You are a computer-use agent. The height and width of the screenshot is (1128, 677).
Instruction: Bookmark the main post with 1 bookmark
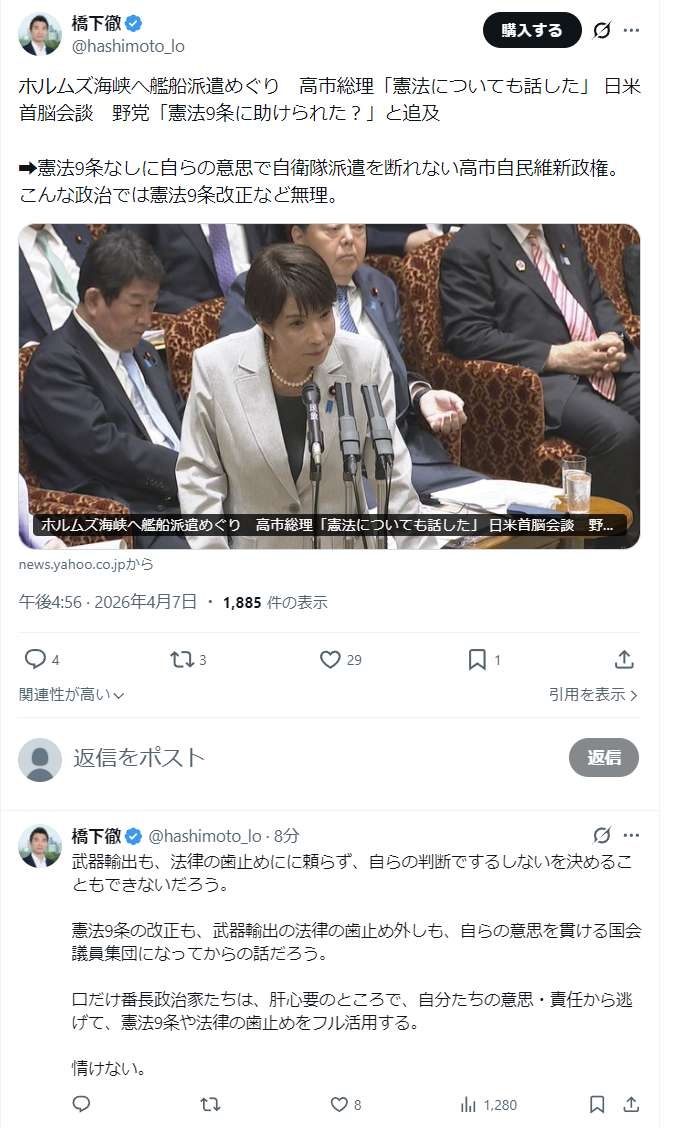pyautogui.click(x=477, y=659)
